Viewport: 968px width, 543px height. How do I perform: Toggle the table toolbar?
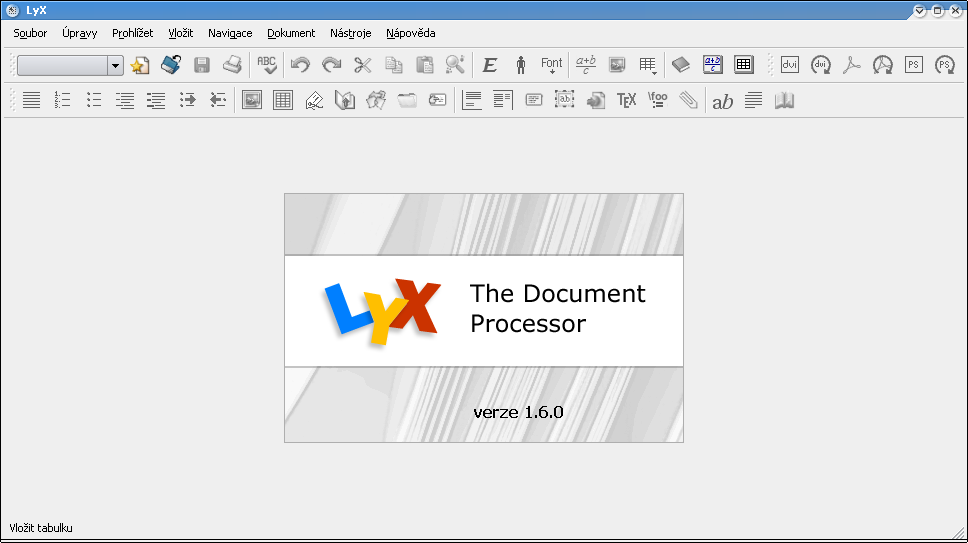tap(743, 65)
